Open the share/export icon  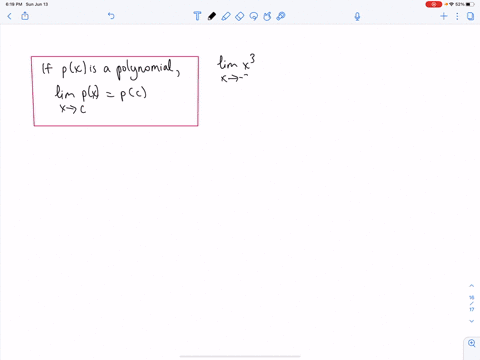coord(25,16)
